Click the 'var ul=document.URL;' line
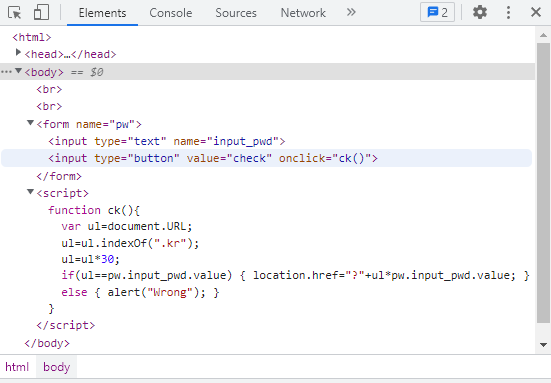551x383 pixels. tap(127, 226)
